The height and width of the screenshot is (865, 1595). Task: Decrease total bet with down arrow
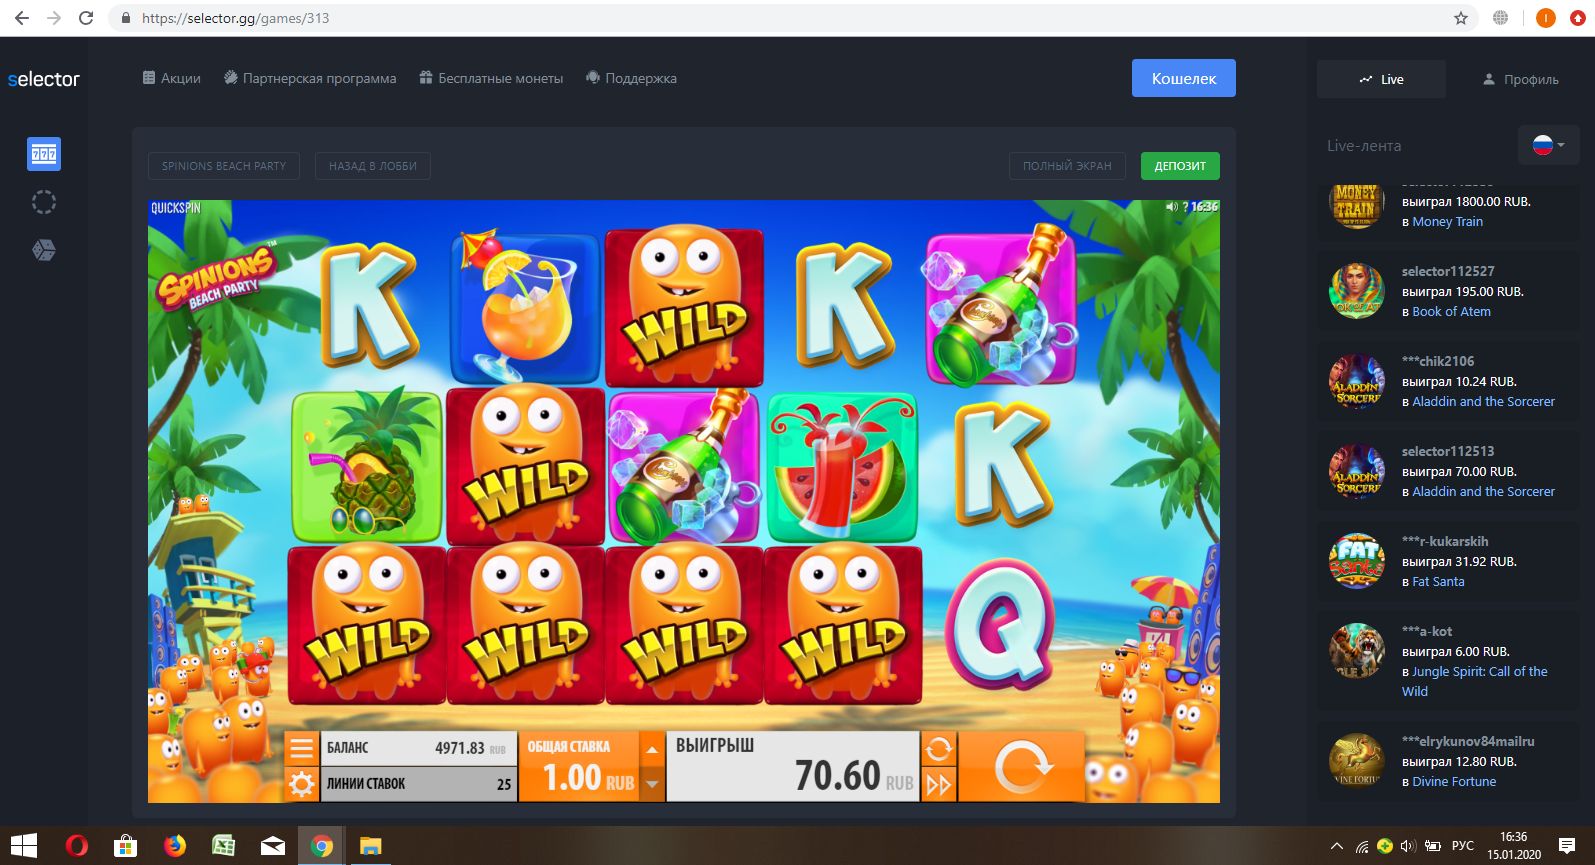click(652, 785)
